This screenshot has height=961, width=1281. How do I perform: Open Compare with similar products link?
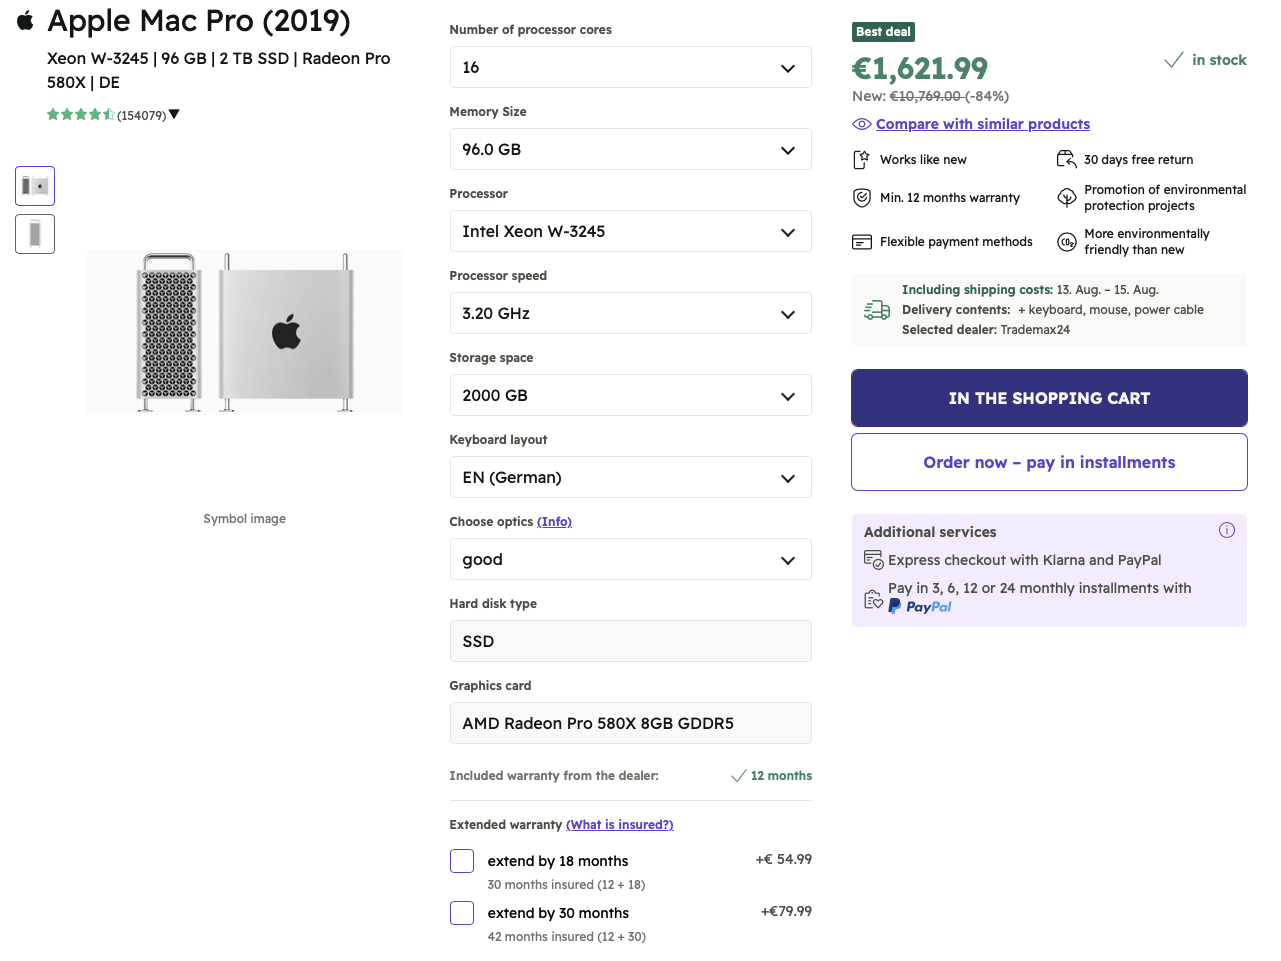(x=982, y=124)
